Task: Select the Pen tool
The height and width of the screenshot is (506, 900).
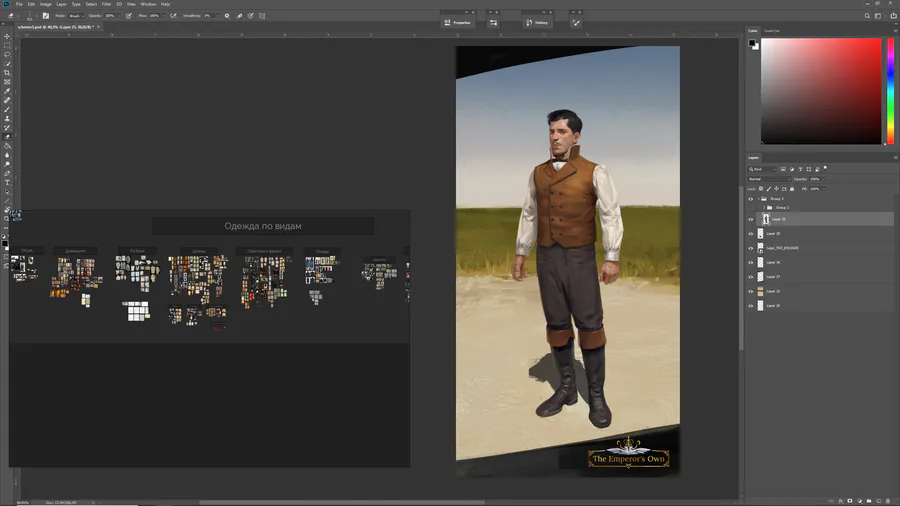Action: point(7,174)
